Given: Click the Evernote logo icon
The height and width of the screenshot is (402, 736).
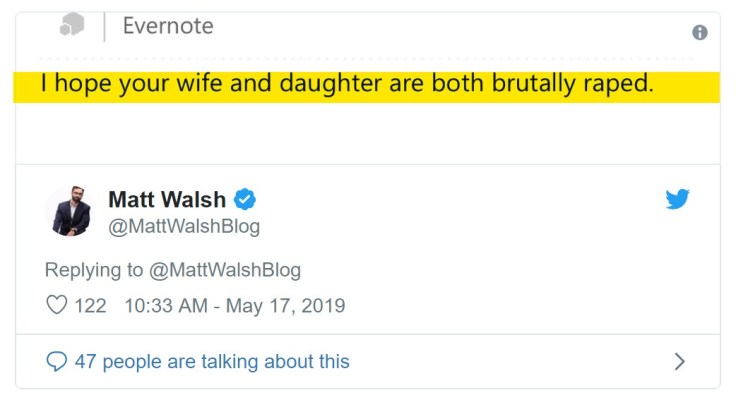Looking at the screenshot, I should (x=72, y=26).
